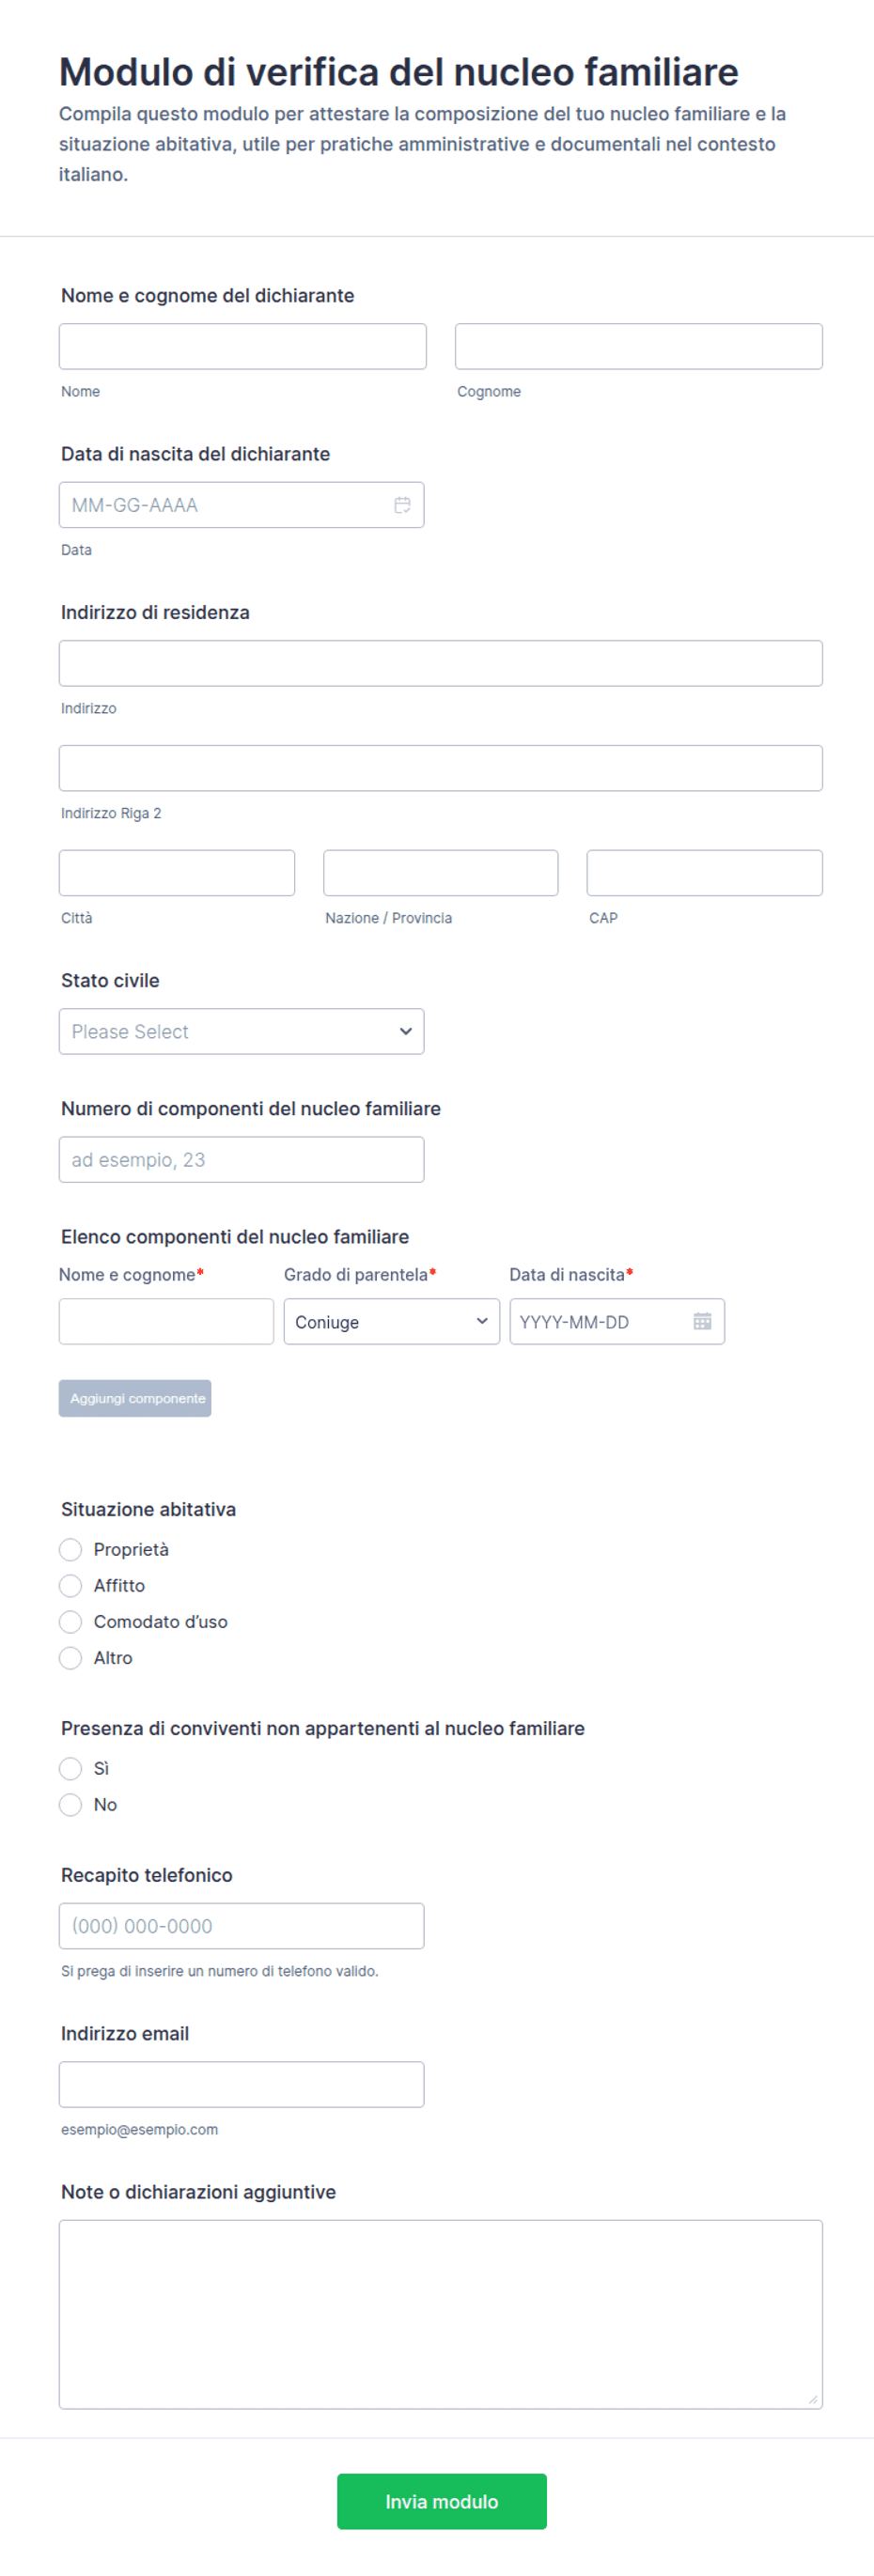Select Comodato d'uso housing option
This screenshot has width=874, height=2576.
(70, 1621)
